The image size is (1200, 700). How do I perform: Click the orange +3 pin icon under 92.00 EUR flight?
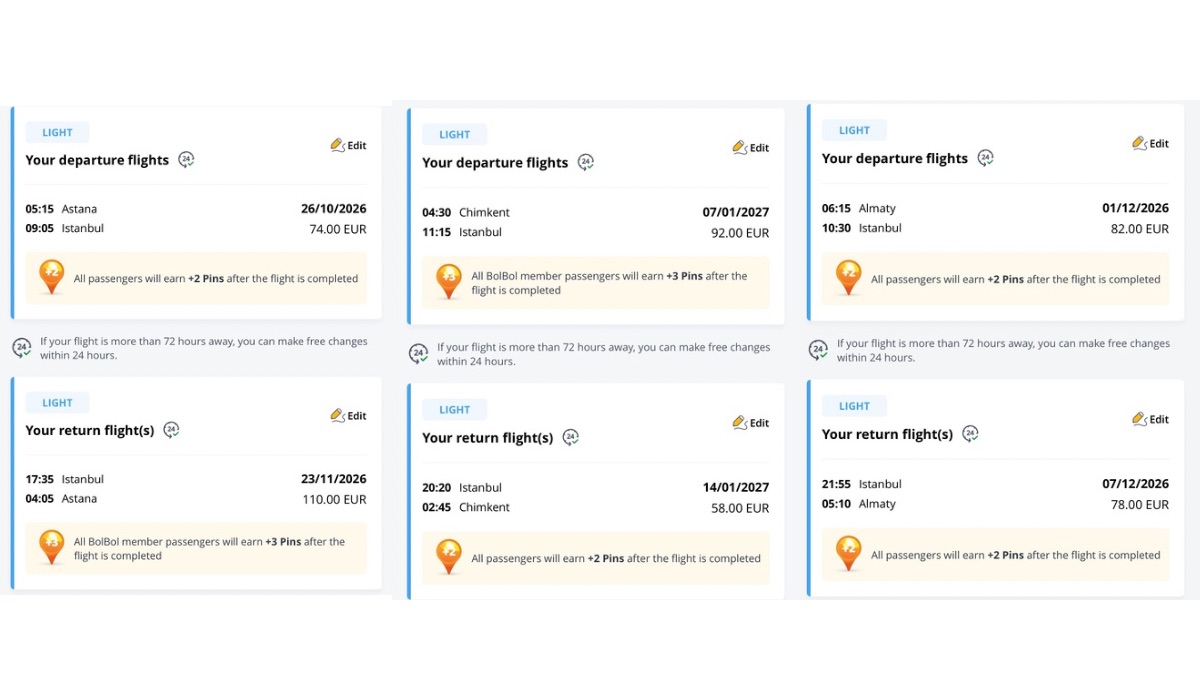pyautogui.click(x=449, y=281)
